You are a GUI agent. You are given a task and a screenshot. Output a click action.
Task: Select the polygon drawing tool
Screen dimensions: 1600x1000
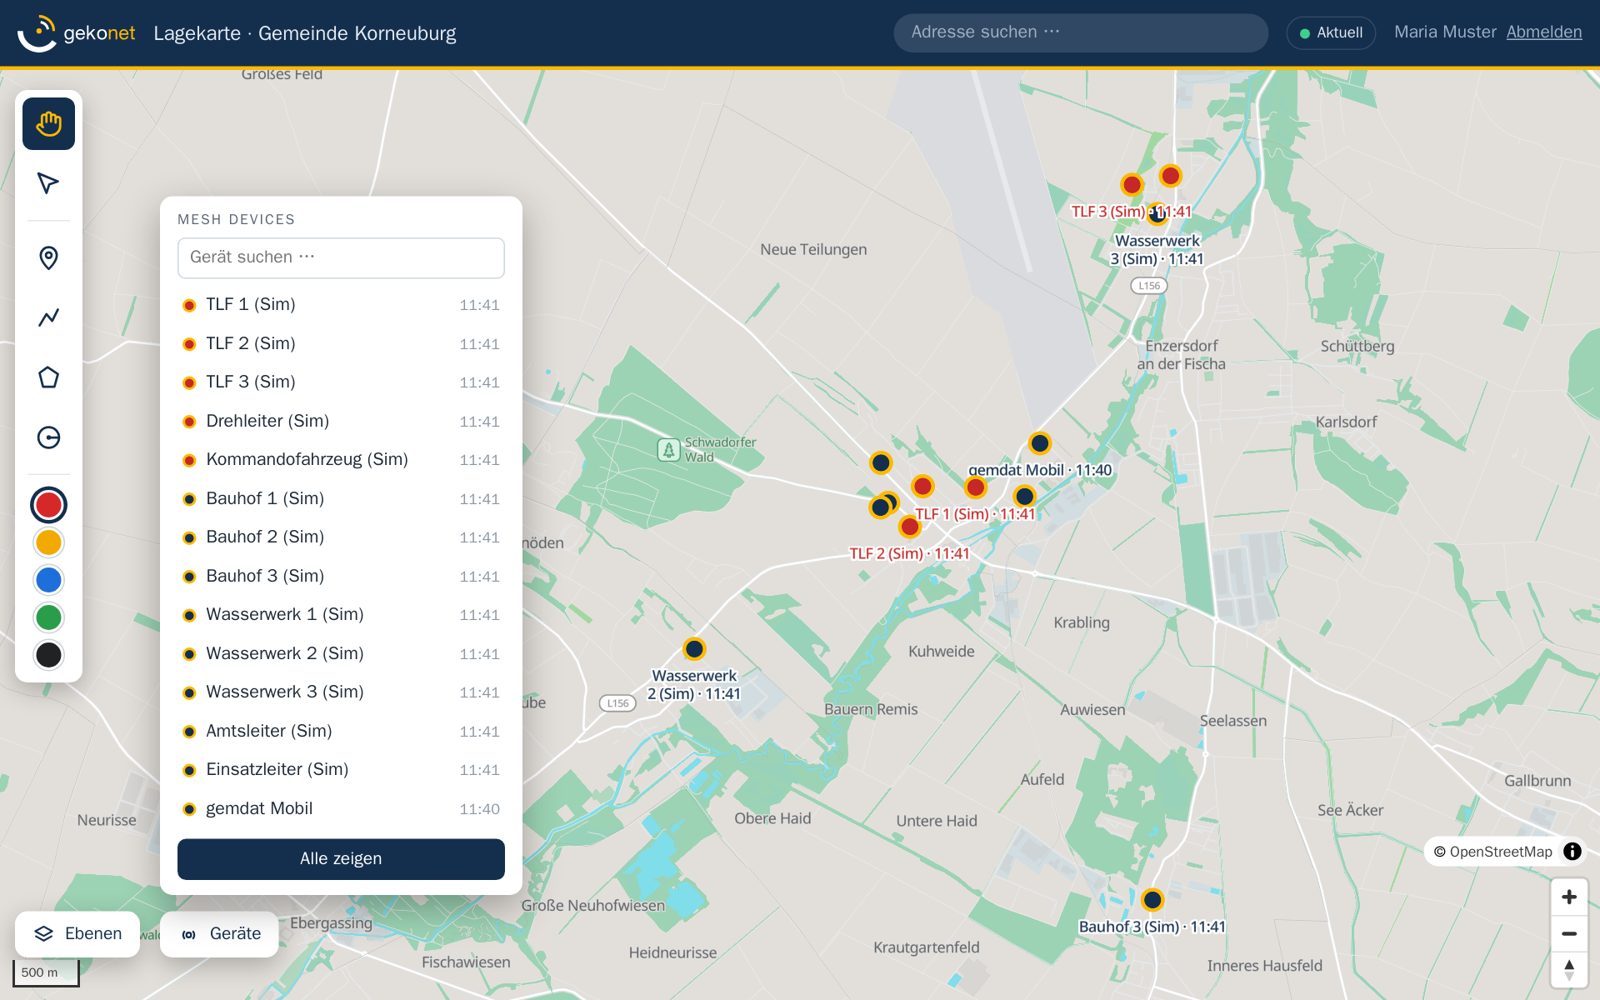coord(48,377)
